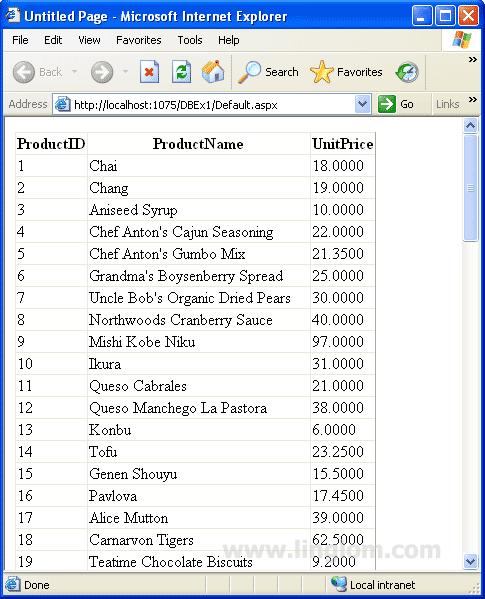Screen dimensions: 485x599
Task: Refresh the page with green arrows icon
Action: pos(181,71)
